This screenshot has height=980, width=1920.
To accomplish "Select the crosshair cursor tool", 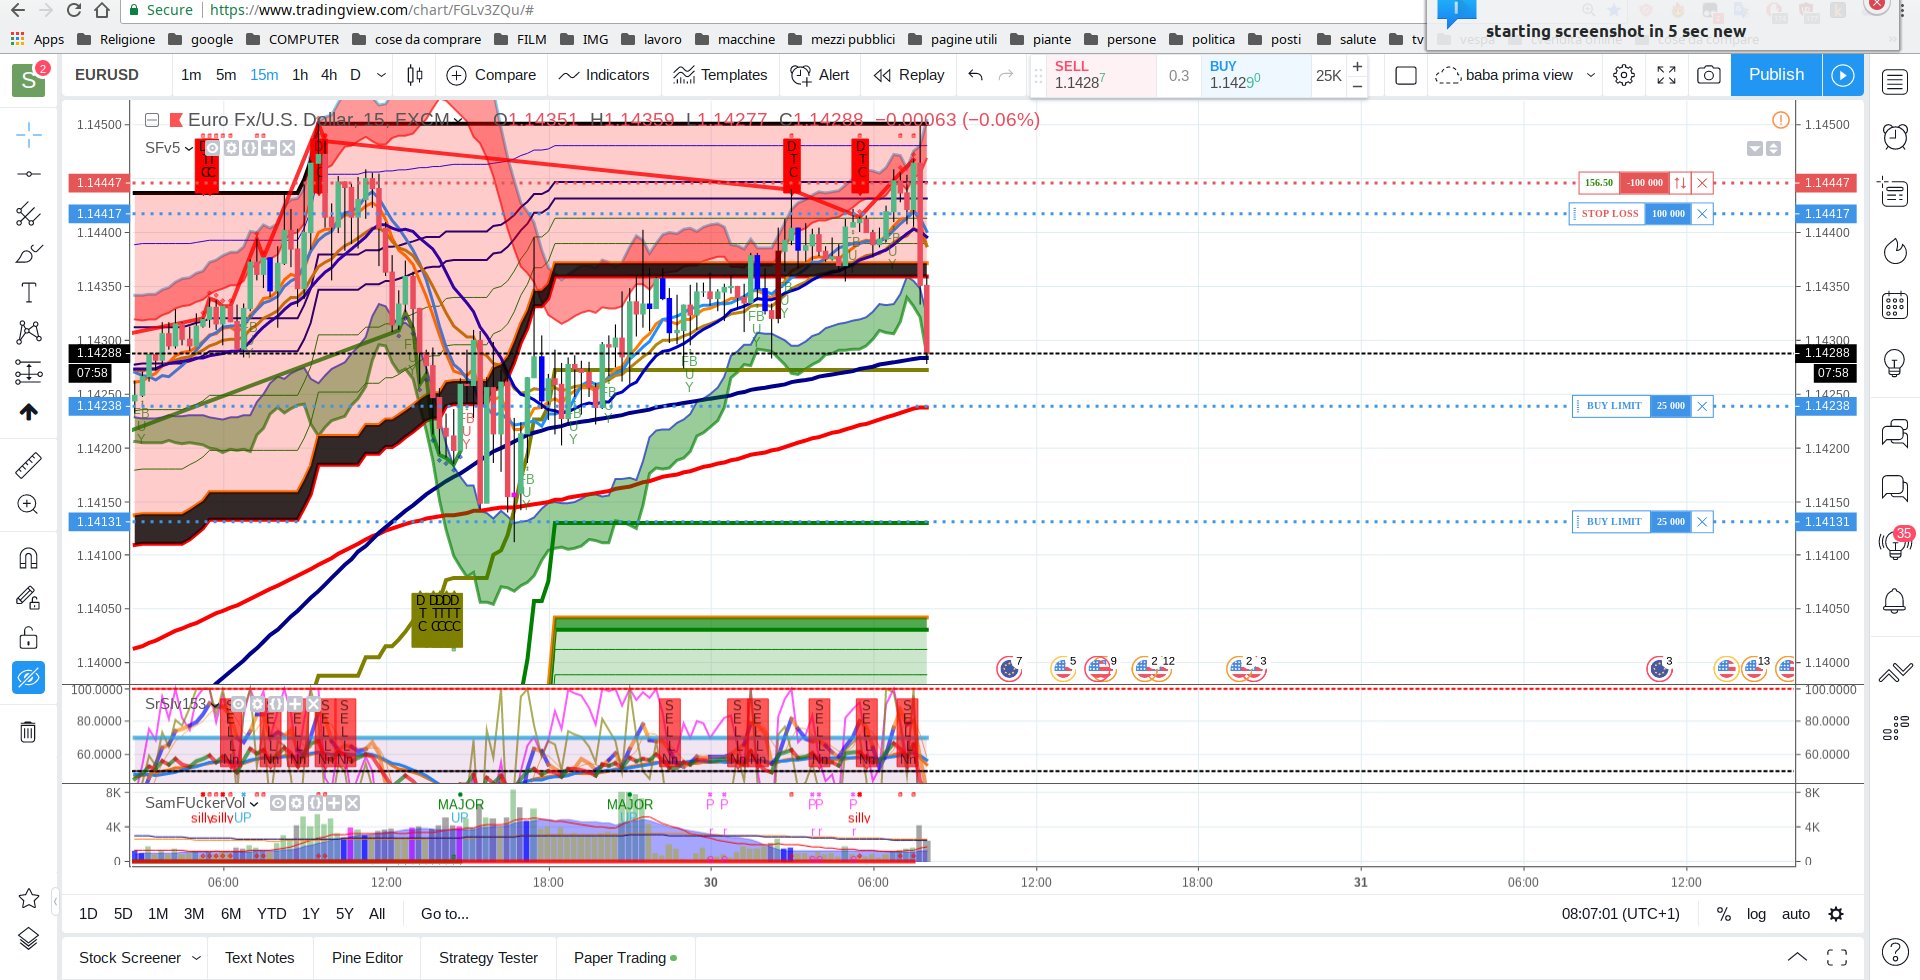I will pos(29,133).
